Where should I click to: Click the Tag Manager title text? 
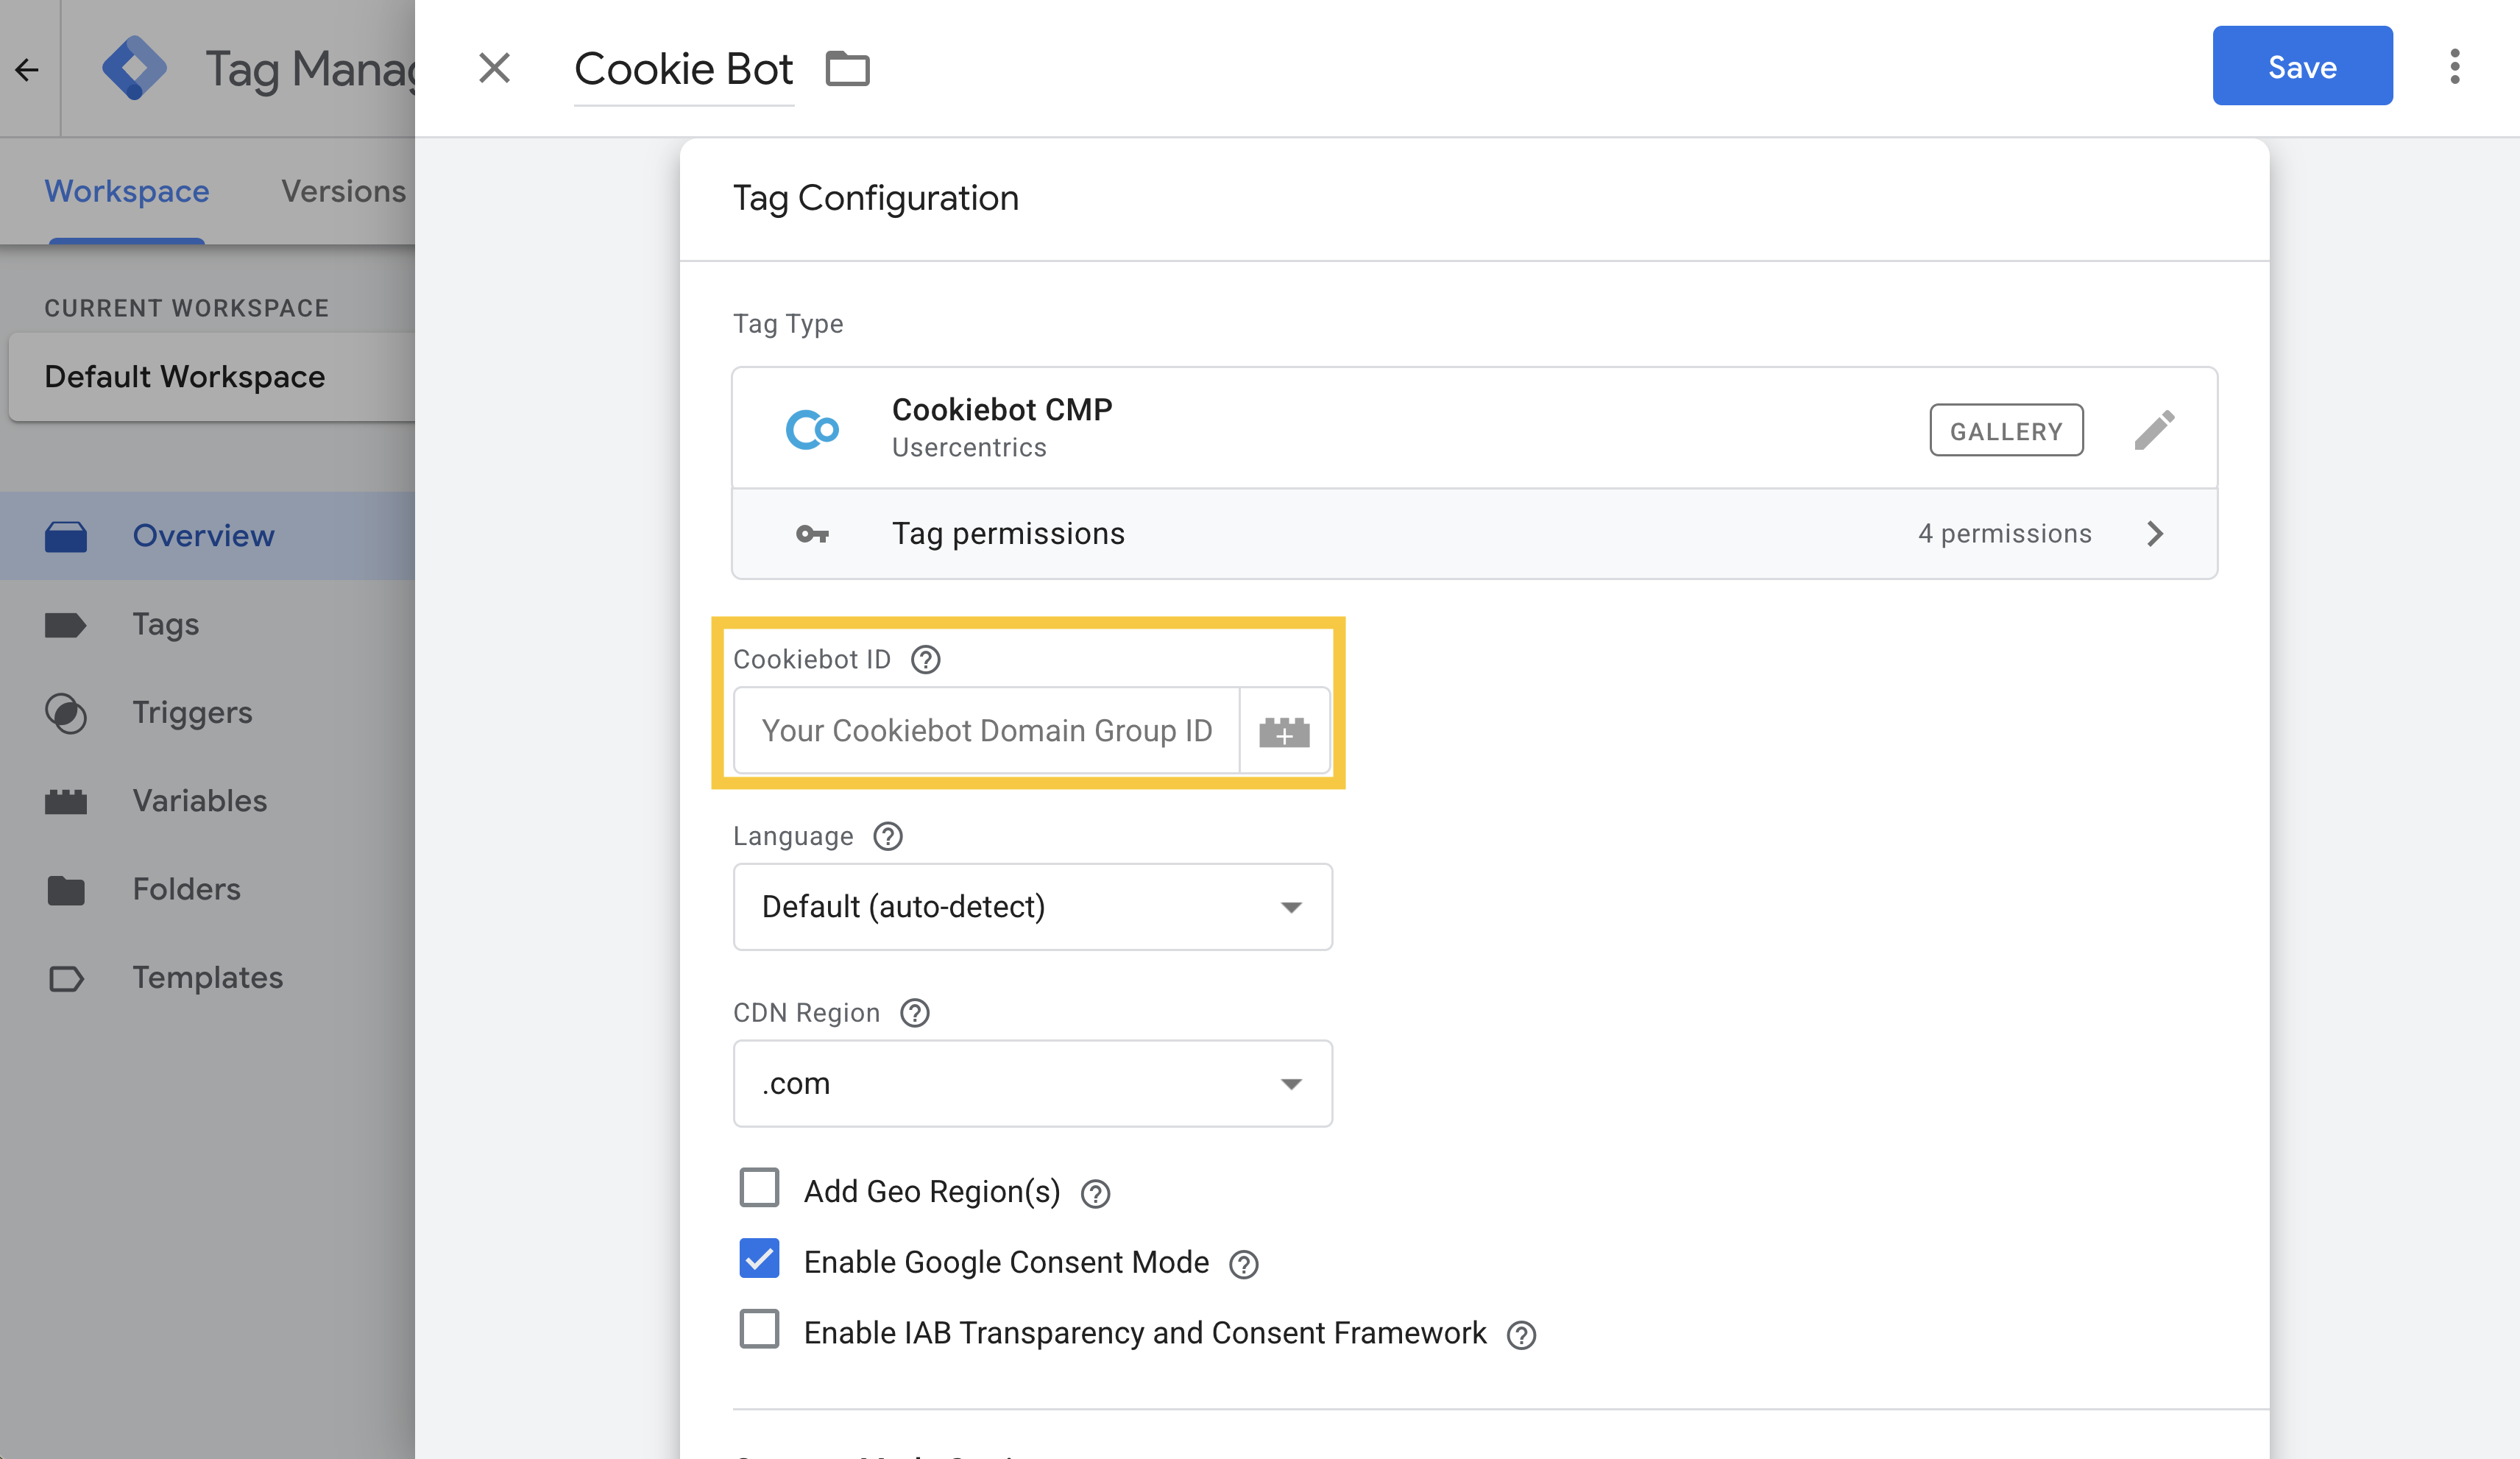[x=310, y=69]
